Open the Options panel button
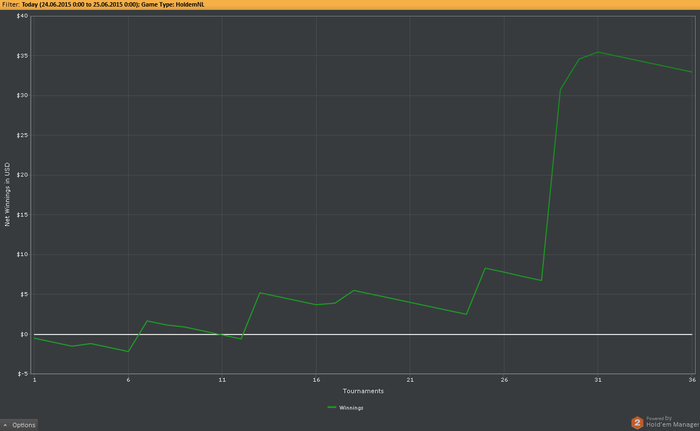 click(19, 425)
